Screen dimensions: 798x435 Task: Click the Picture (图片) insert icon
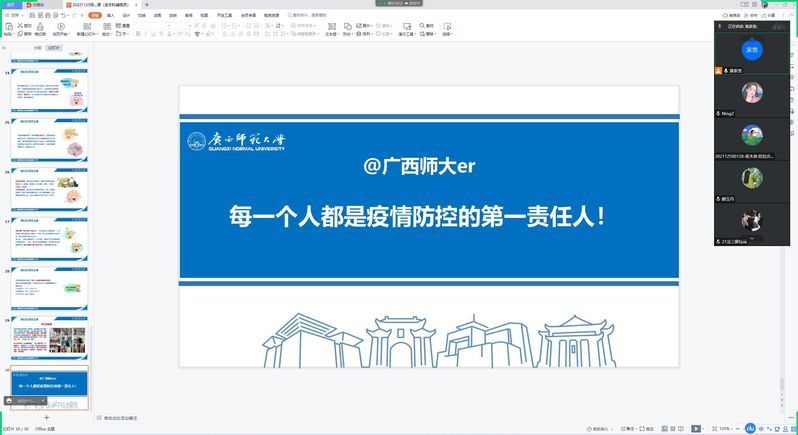coord(359,25)
